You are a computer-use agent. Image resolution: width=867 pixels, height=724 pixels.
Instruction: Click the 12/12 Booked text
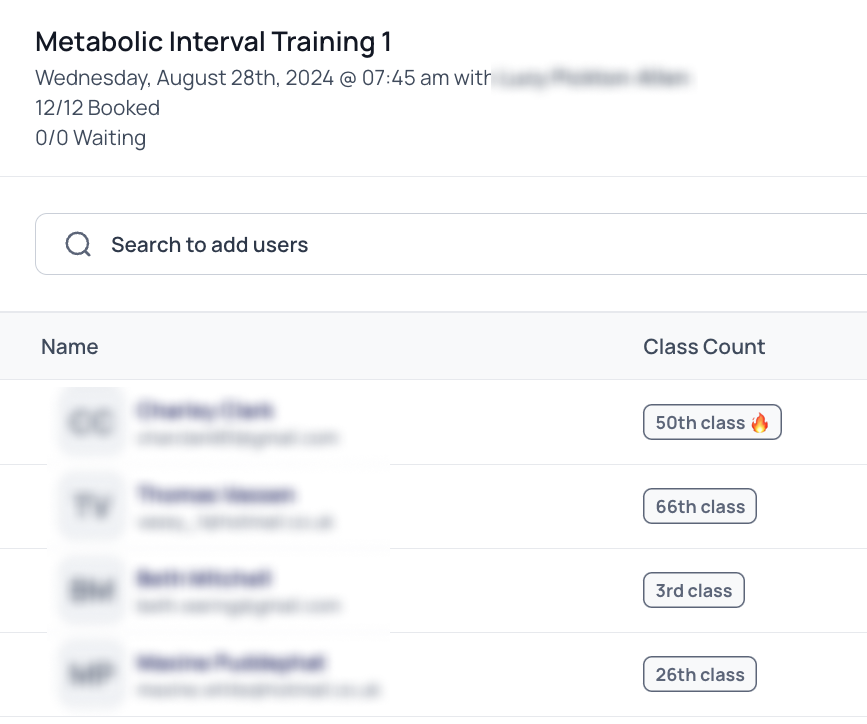pos(97,108)
